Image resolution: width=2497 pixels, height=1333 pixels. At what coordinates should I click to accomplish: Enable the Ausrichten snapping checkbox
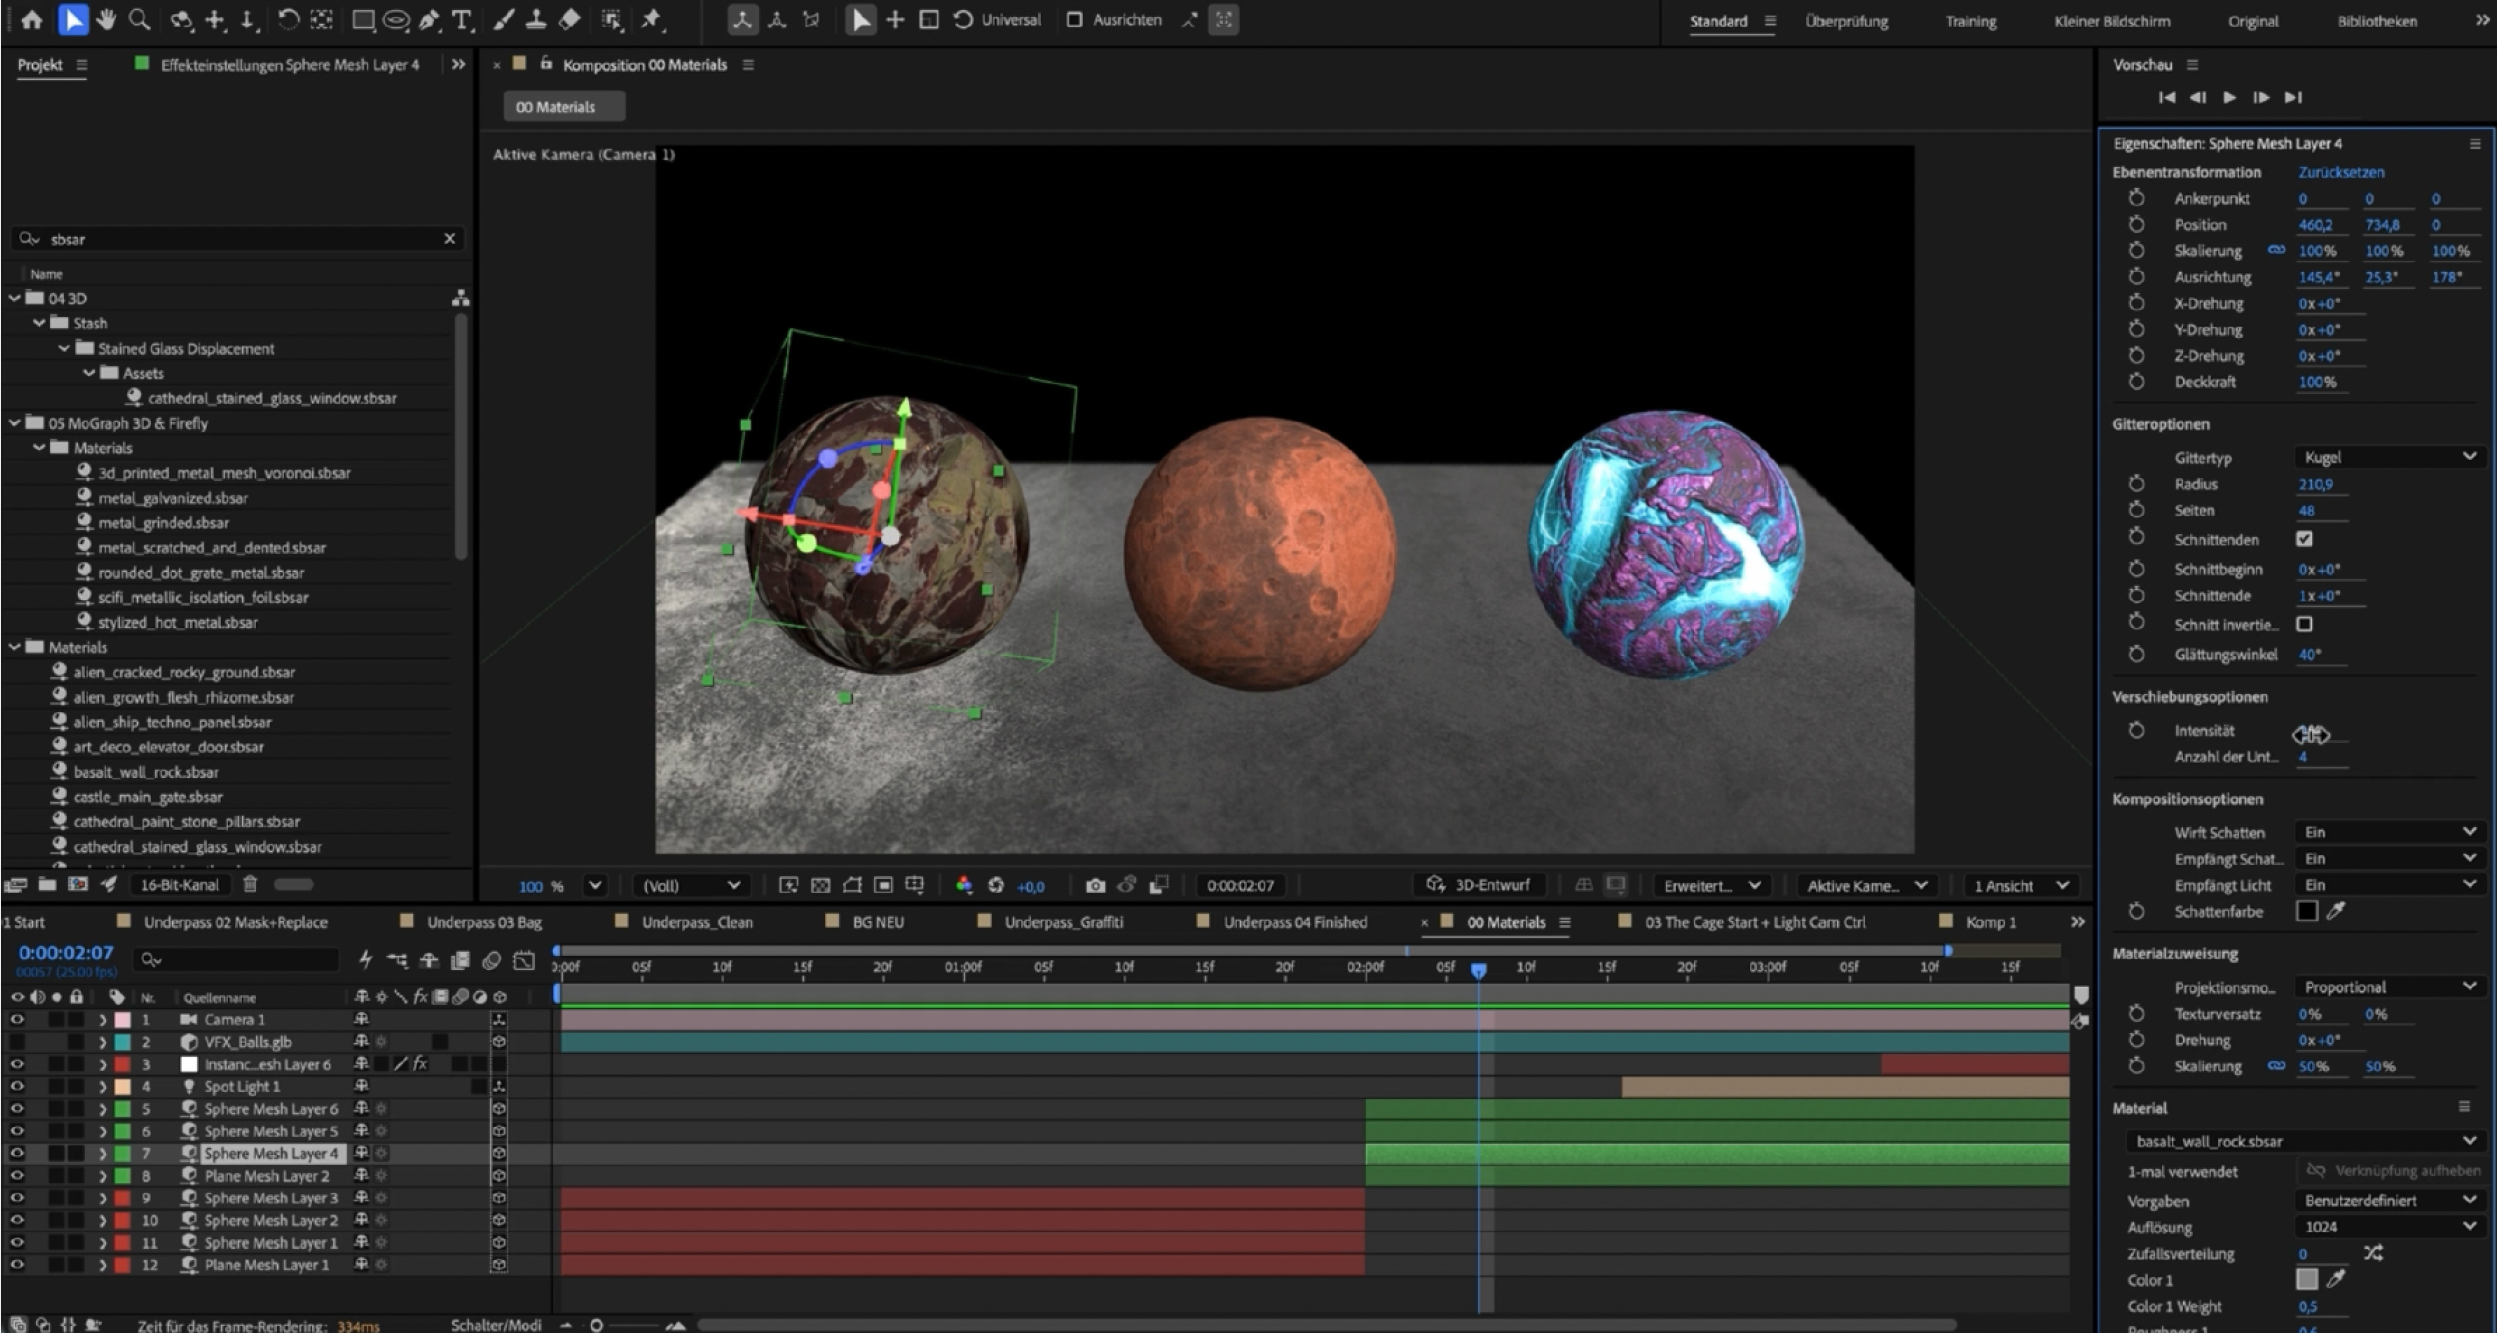(1074, 20)
